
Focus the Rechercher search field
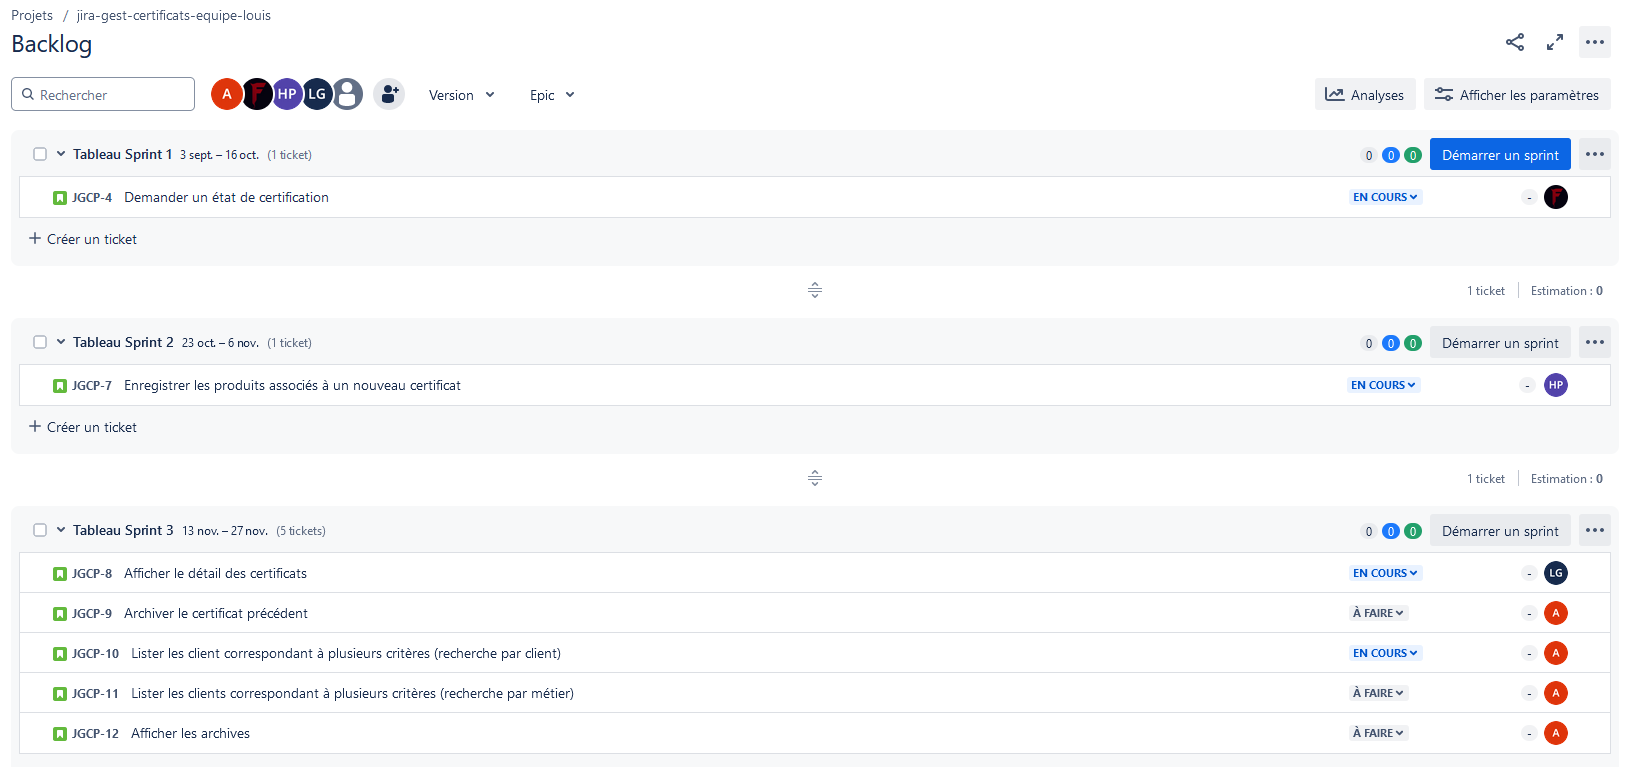coord(110,95)
